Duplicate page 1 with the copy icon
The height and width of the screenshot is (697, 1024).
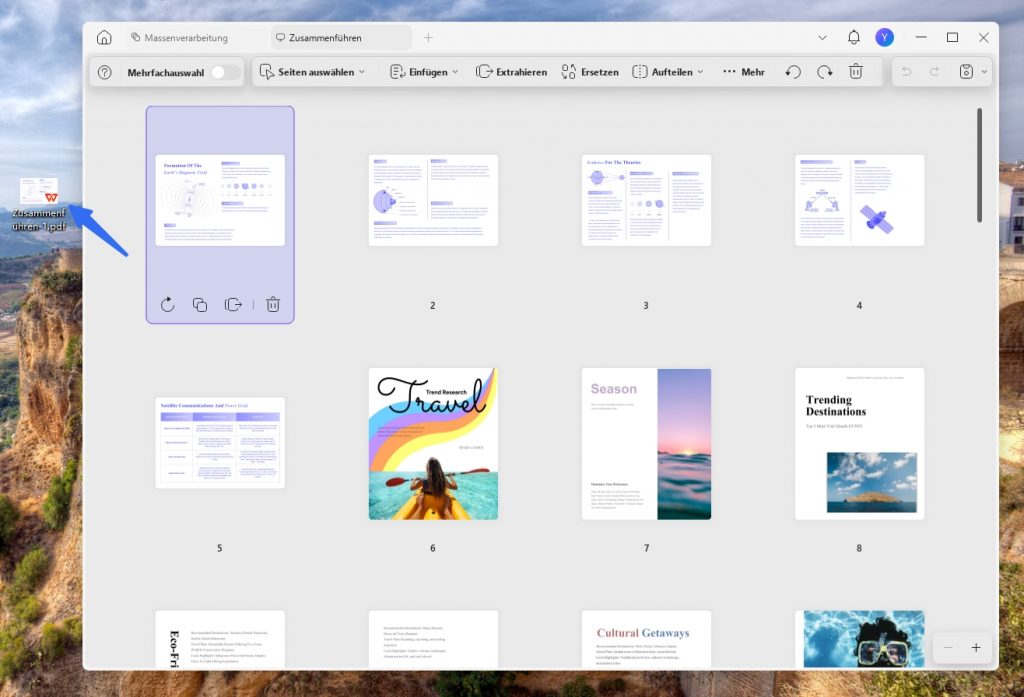point(200,304)
